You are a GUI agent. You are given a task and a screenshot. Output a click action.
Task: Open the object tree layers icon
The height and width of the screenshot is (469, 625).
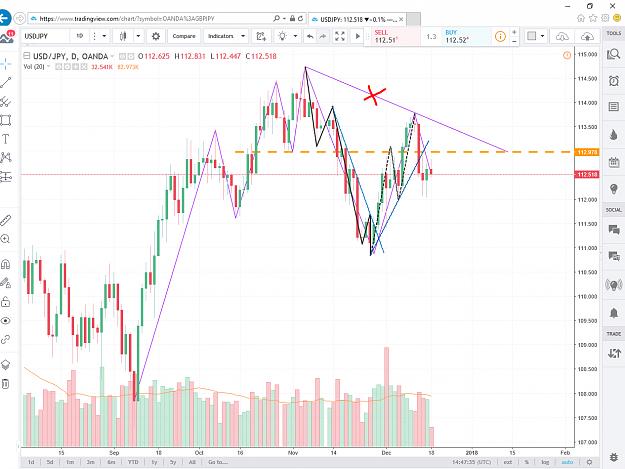click(x=6, y=364)
